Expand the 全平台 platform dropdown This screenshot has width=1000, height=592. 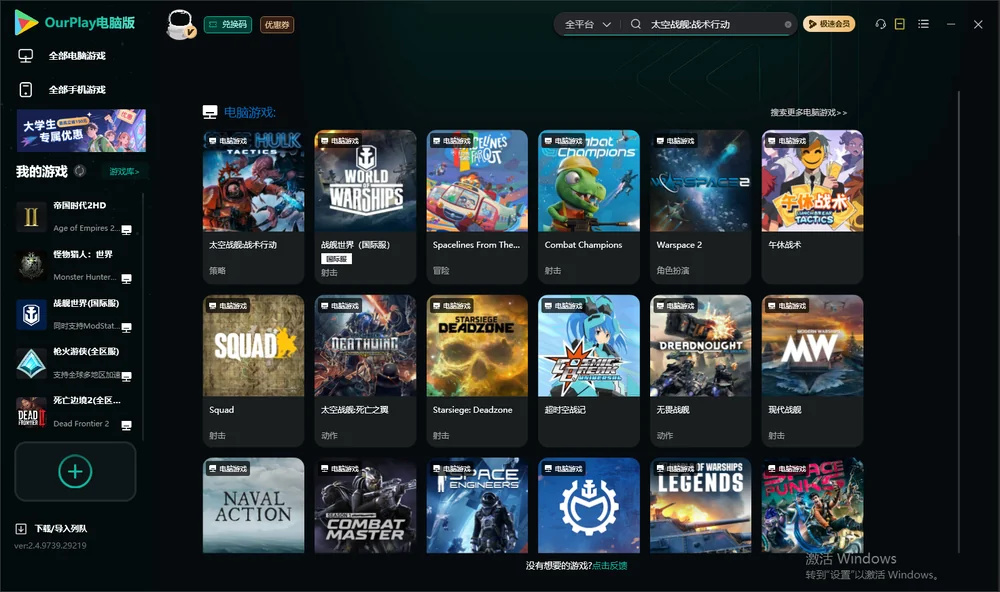point(587,24)
